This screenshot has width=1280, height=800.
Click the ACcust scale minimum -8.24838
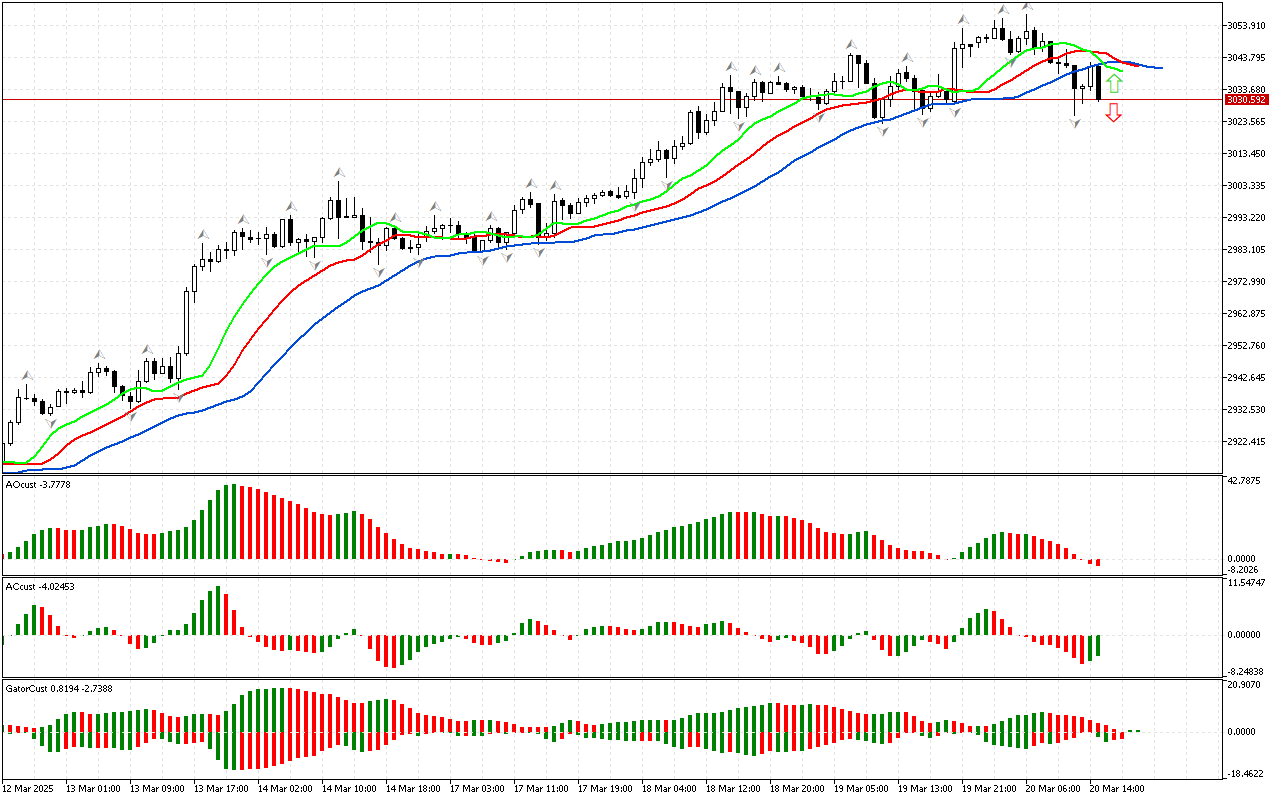tap(1248, 671)
